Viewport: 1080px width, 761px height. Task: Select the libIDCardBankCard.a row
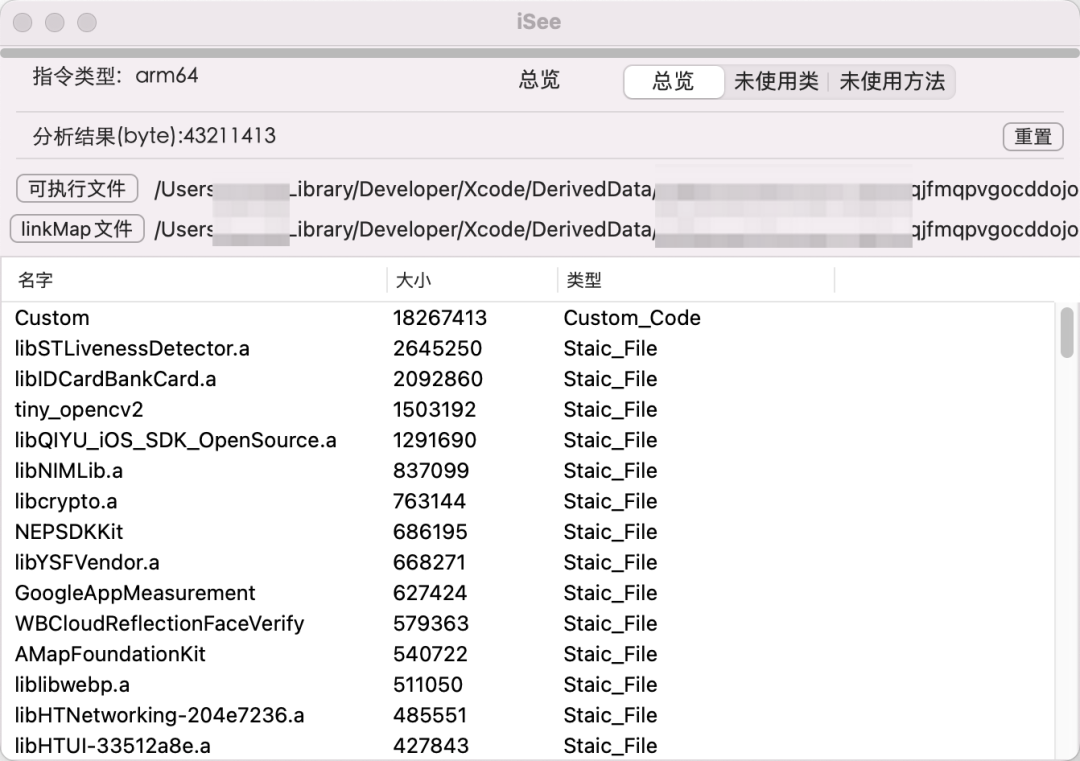528,379
